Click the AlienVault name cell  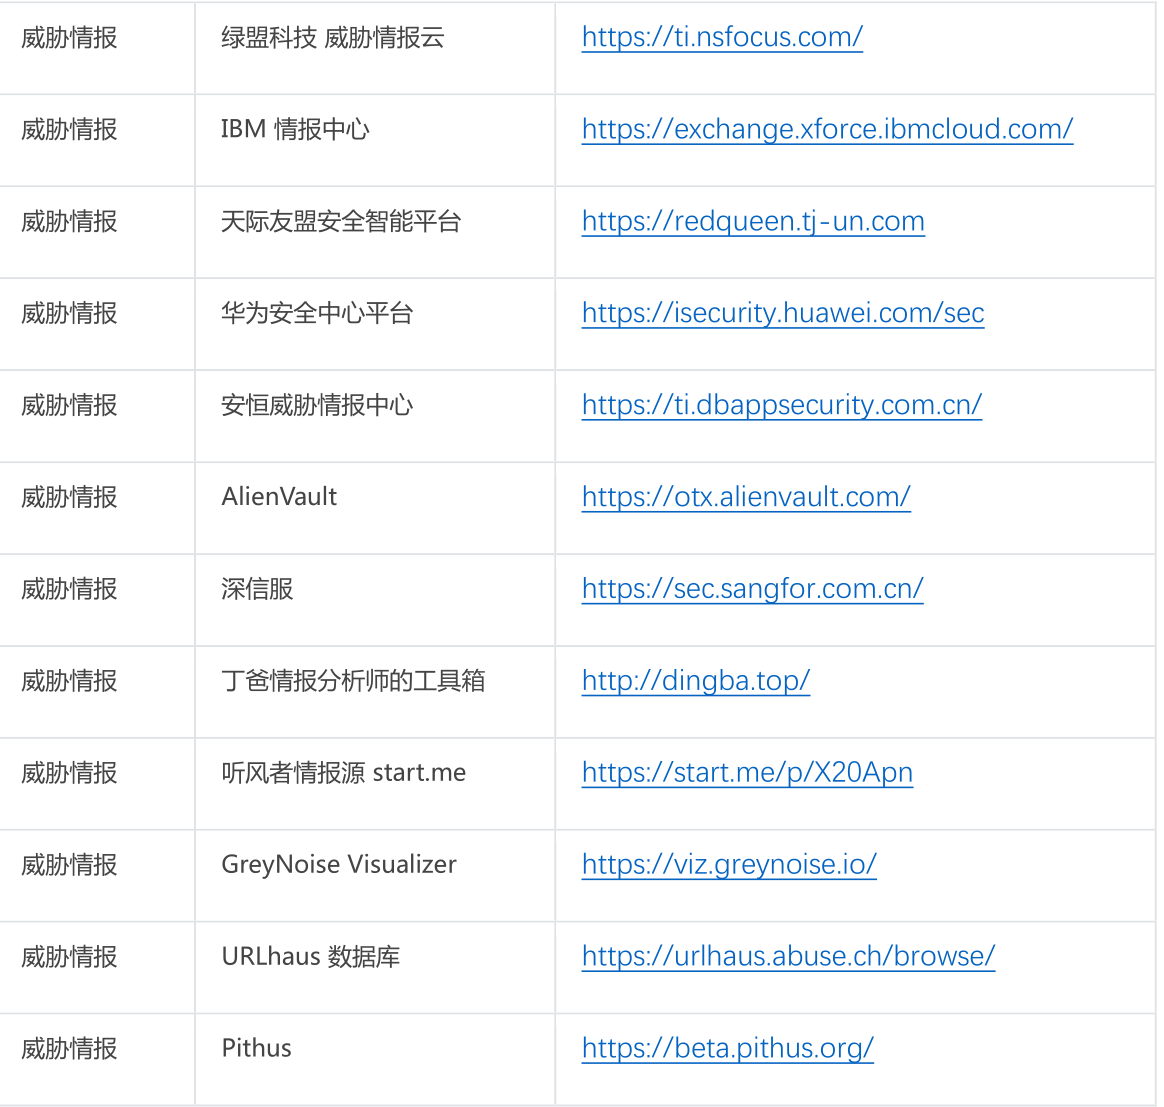pyautogui.click(x=279, y=498)
